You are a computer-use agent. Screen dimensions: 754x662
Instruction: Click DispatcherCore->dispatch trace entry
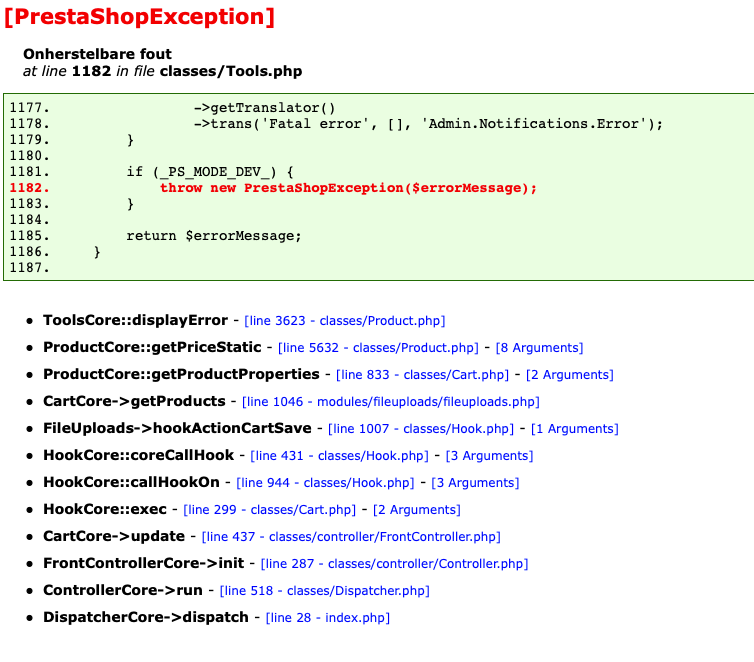click(x=146, y=616)
